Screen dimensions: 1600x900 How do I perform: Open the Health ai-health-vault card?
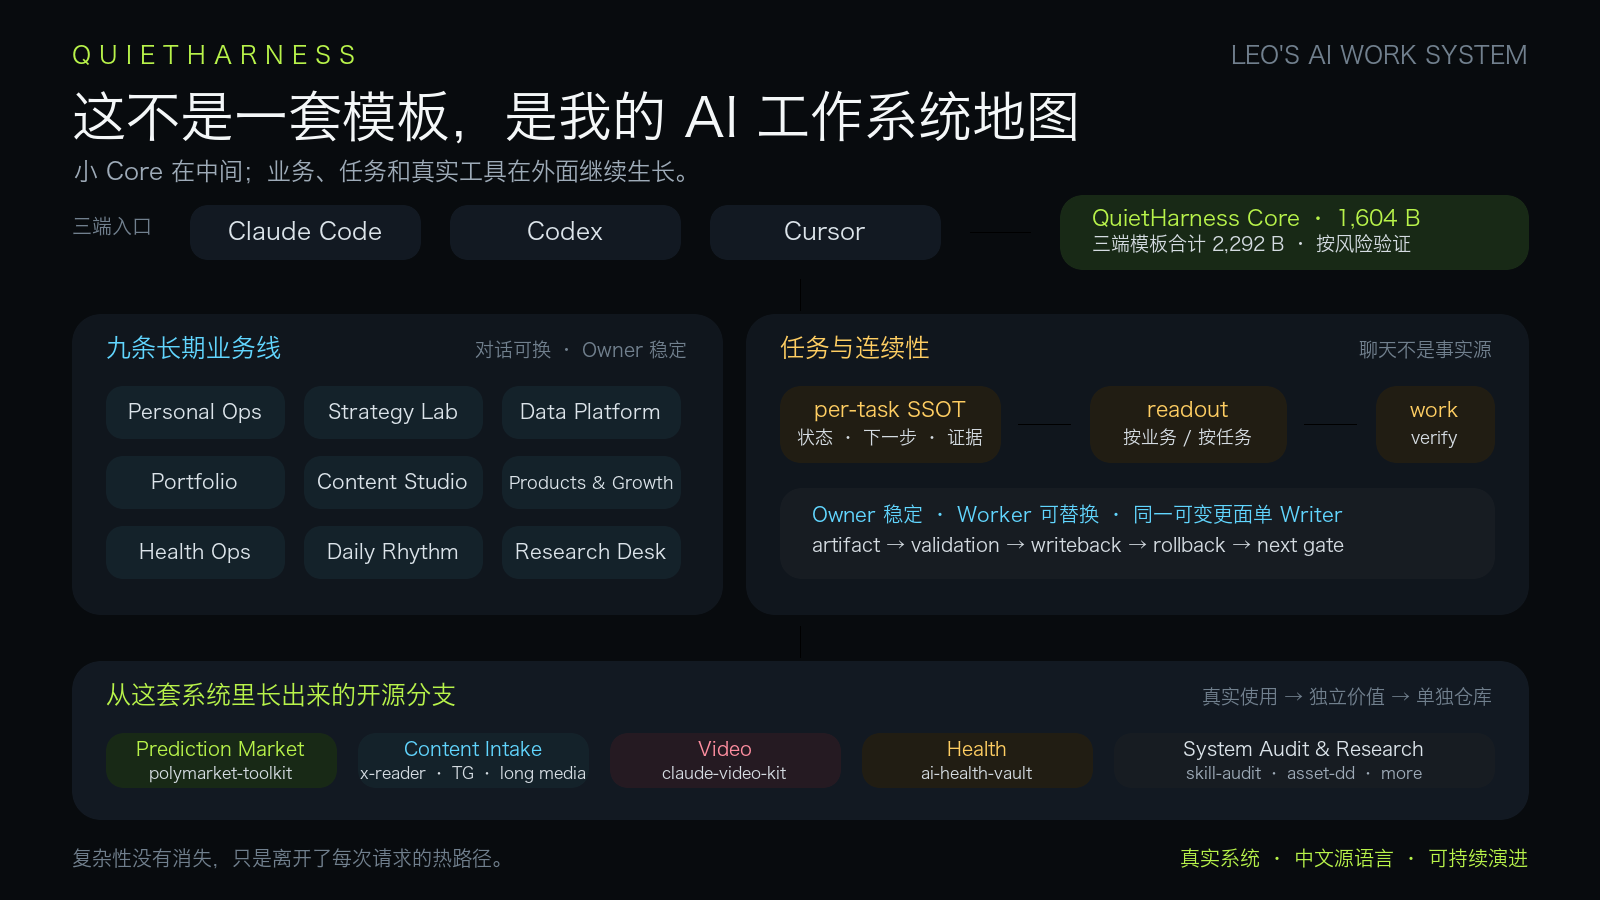pyautogui.click(x=977, y=760)
